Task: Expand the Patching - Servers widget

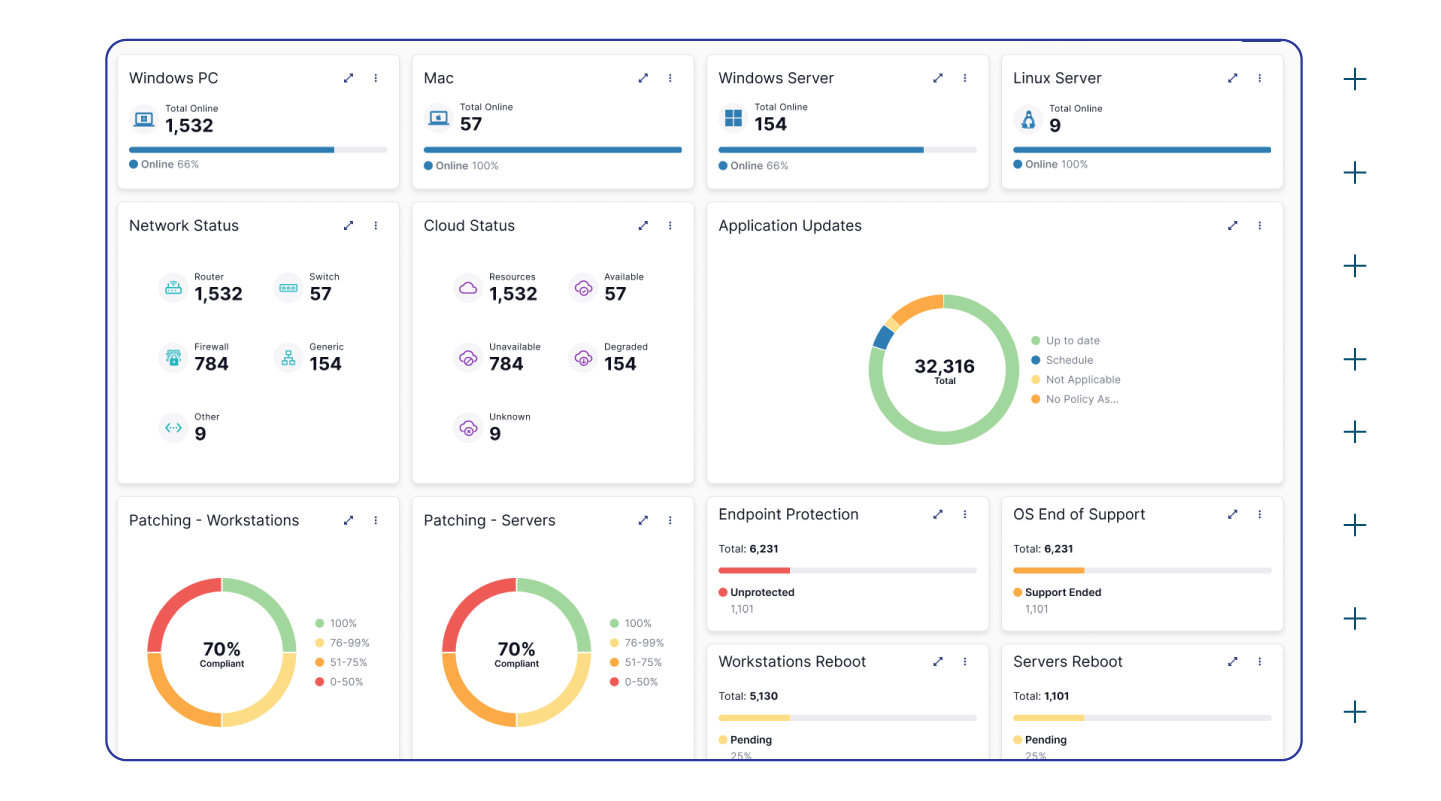Action: (643, 520)
